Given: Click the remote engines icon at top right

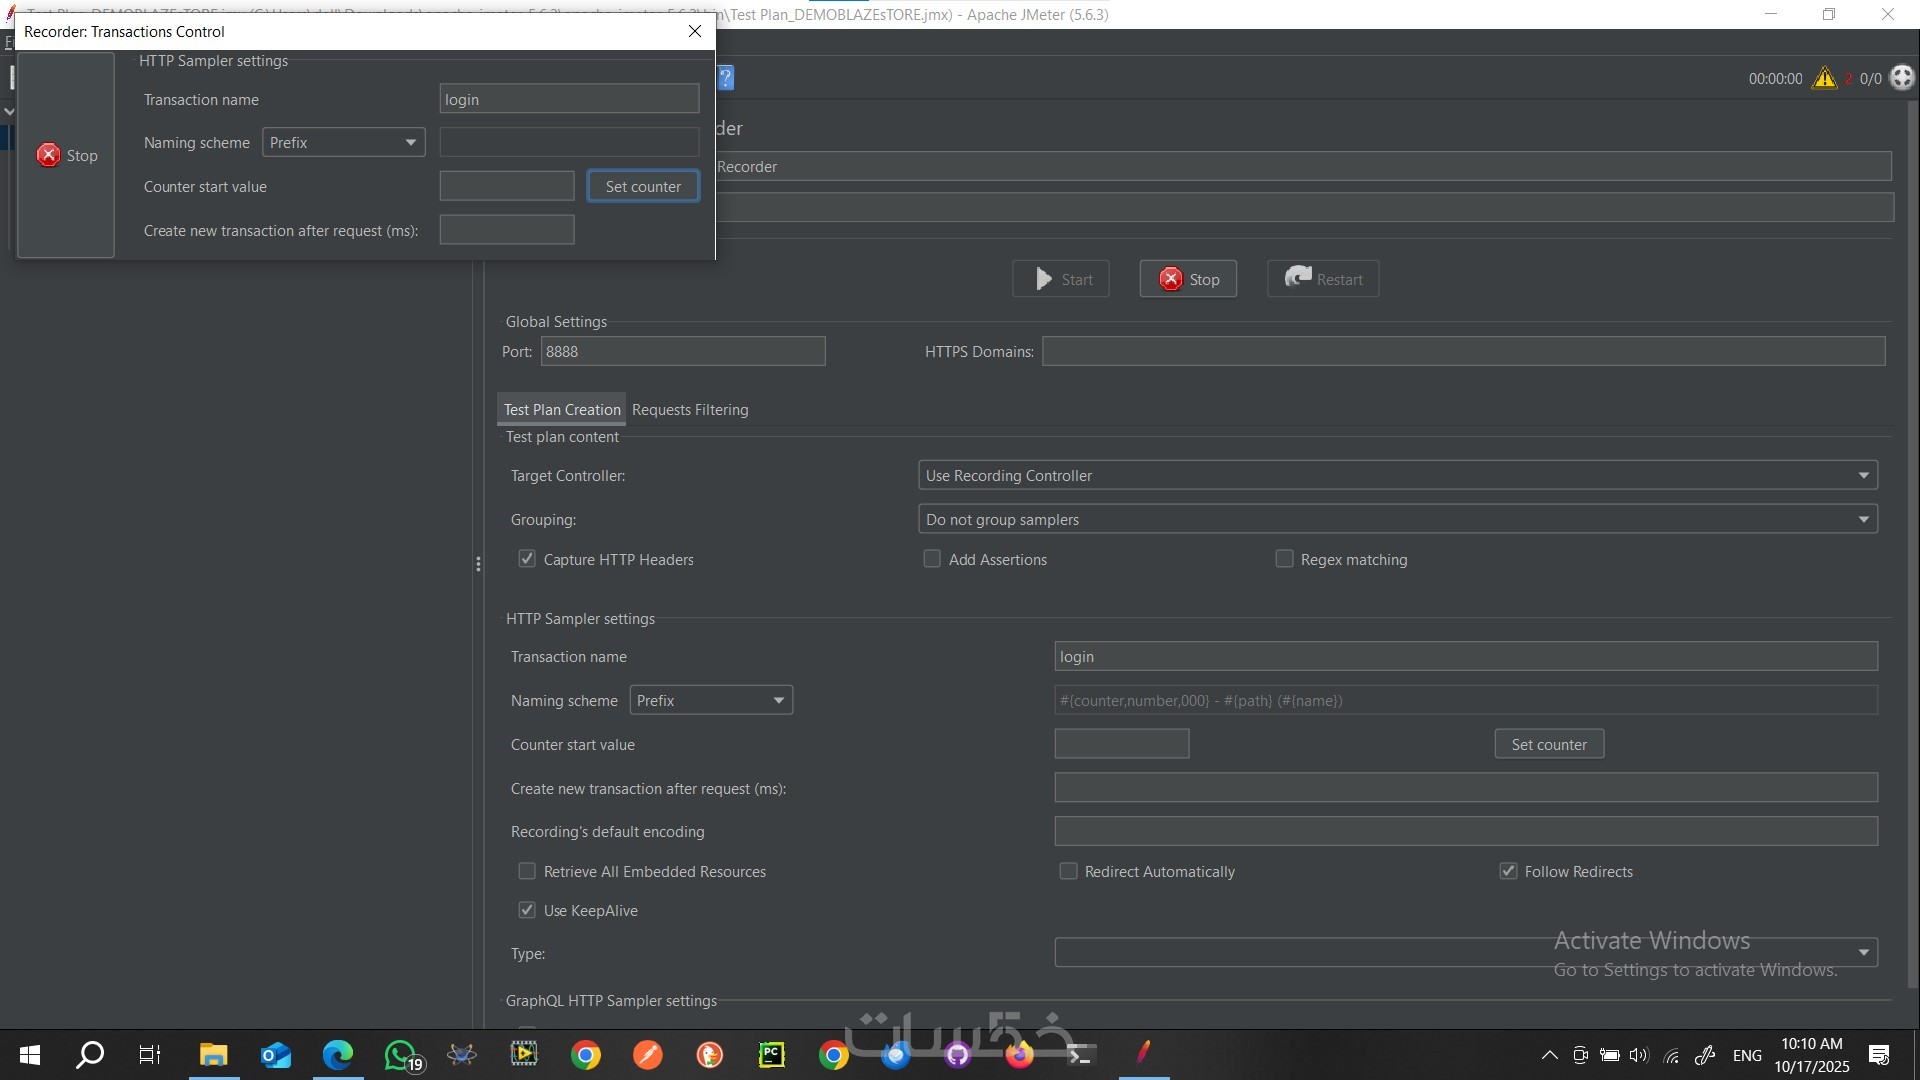Looking at the screenshot, I should [x=1902, y=78].
